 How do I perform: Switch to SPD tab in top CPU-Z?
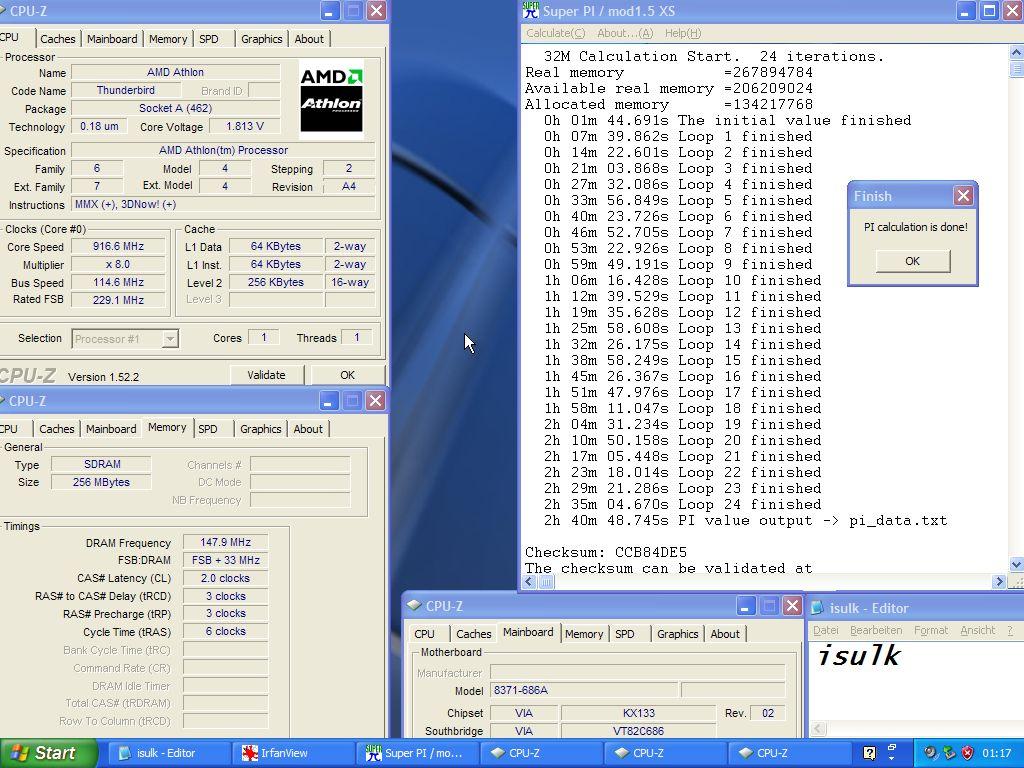pyautogui.click(x=209, y=39)
